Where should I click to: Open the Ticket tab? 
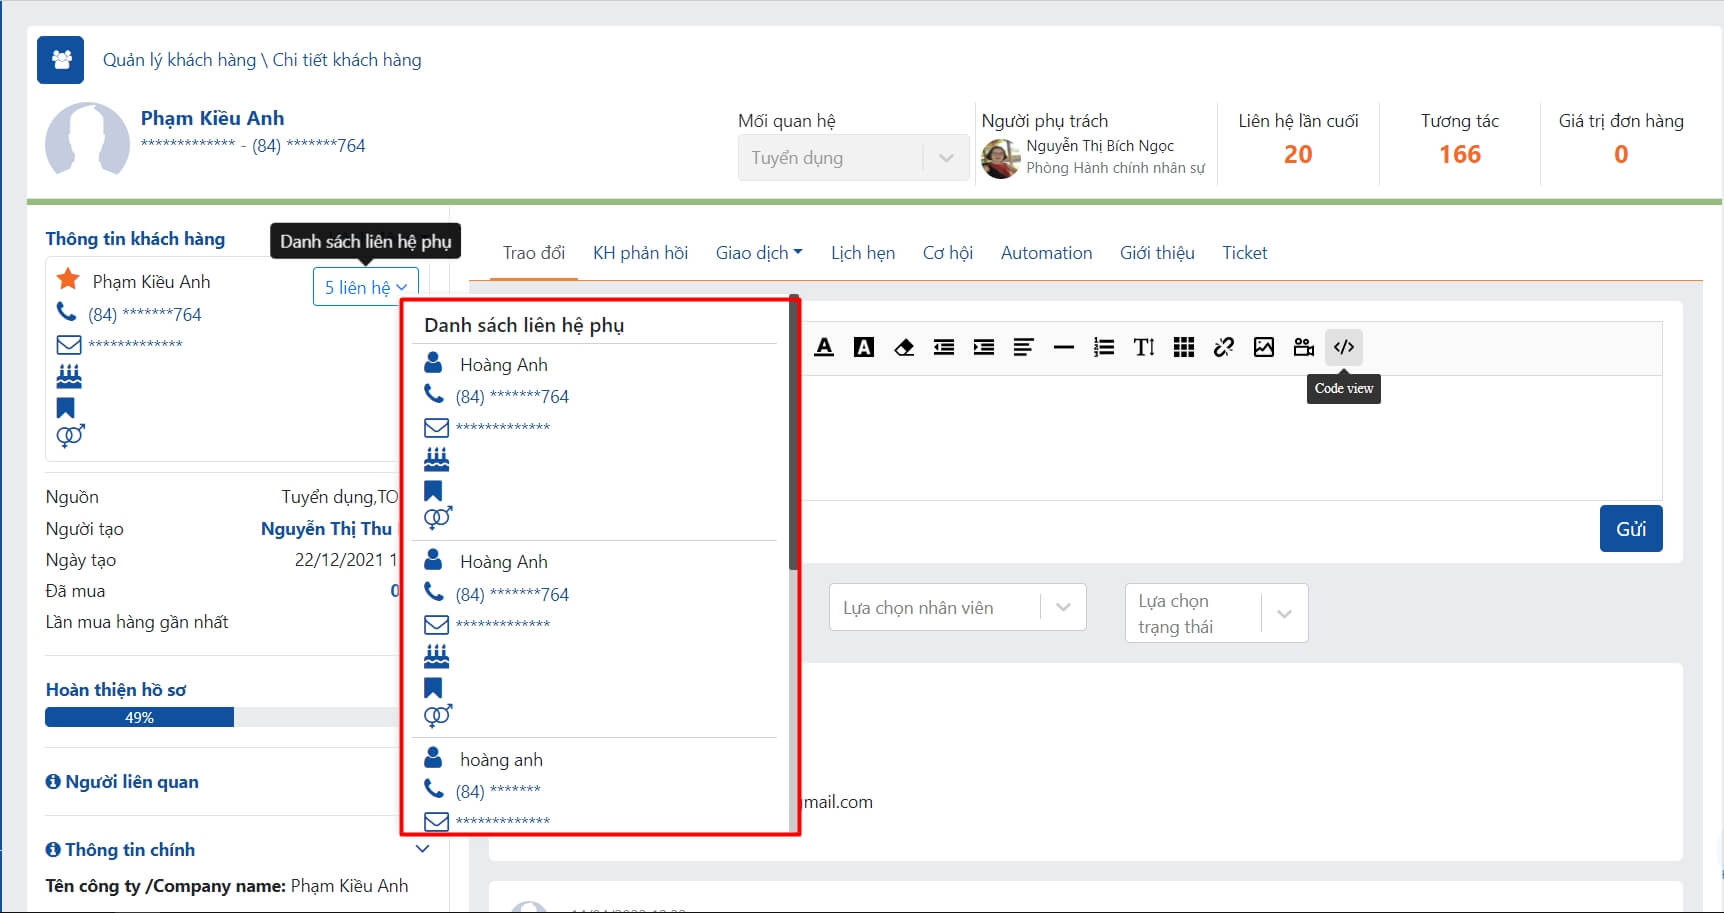[x=1244, y=253]
